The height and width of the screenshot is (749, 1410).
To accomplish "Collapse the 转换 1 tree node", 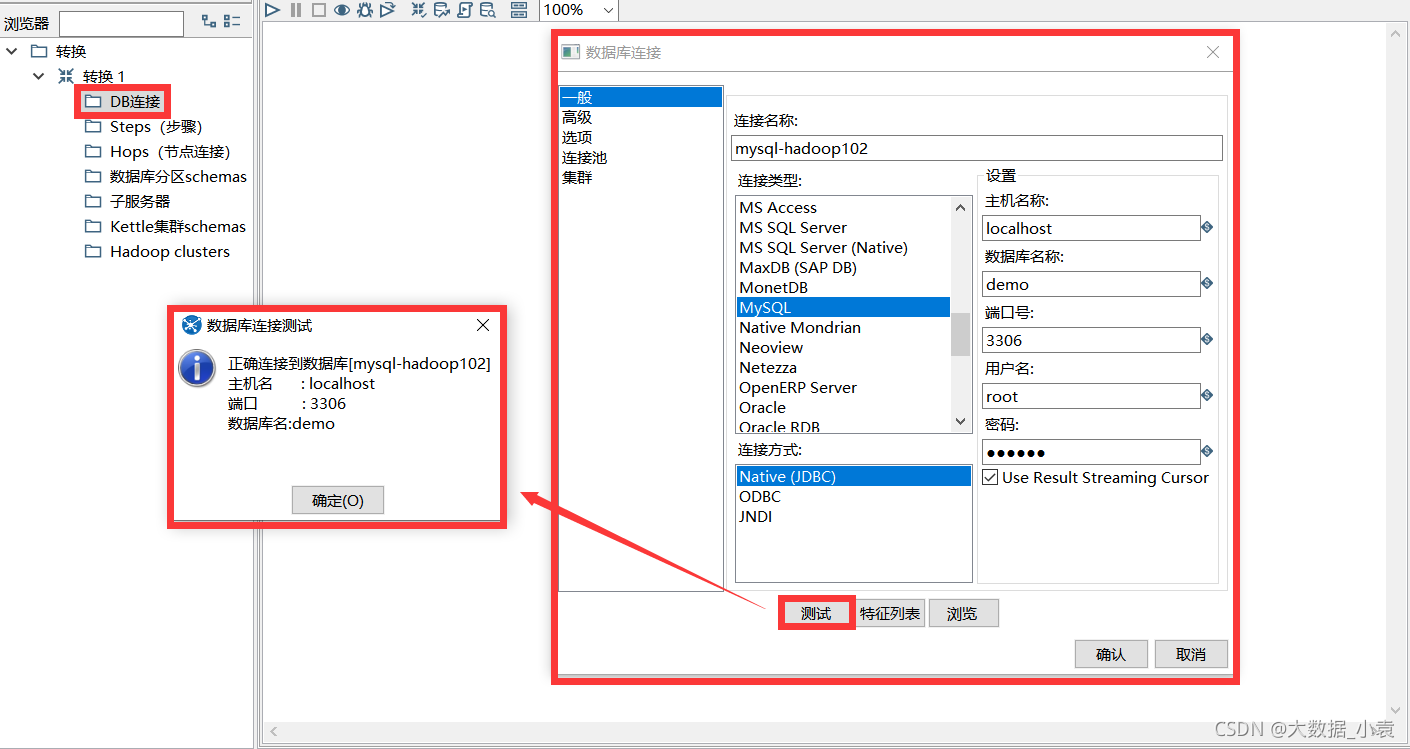I will [39, 76].
